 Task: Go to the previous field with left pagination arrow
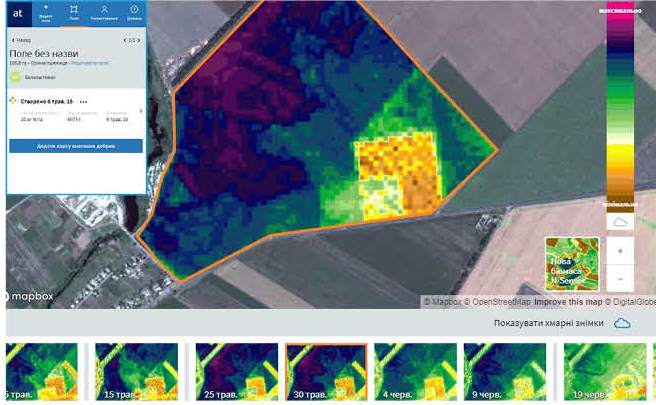[x=124, y=40]
